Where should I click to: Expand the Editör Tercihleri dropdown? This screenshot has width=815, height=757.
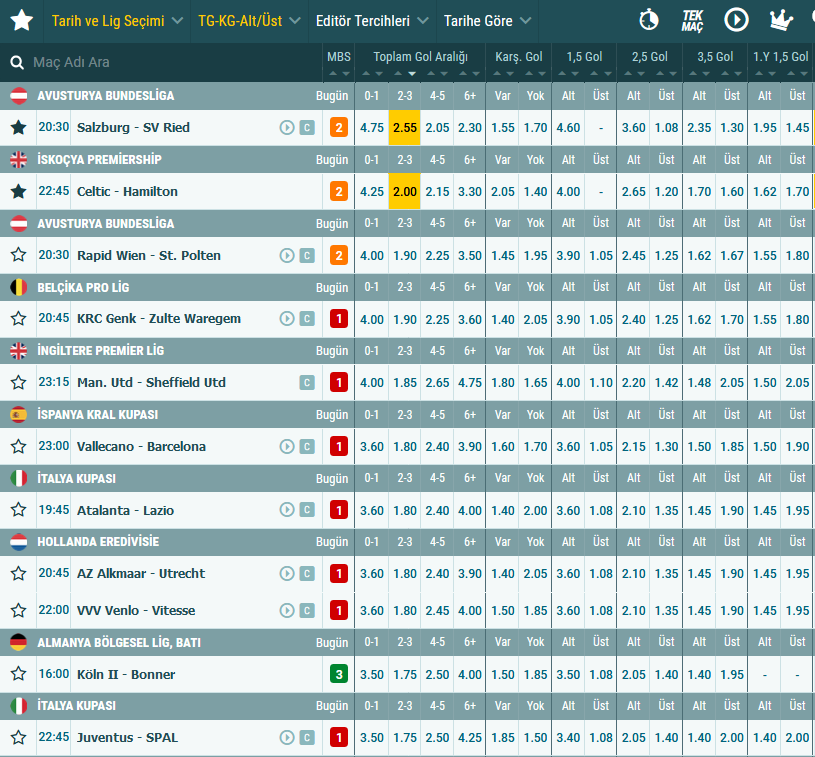click(x=372, y=21)
